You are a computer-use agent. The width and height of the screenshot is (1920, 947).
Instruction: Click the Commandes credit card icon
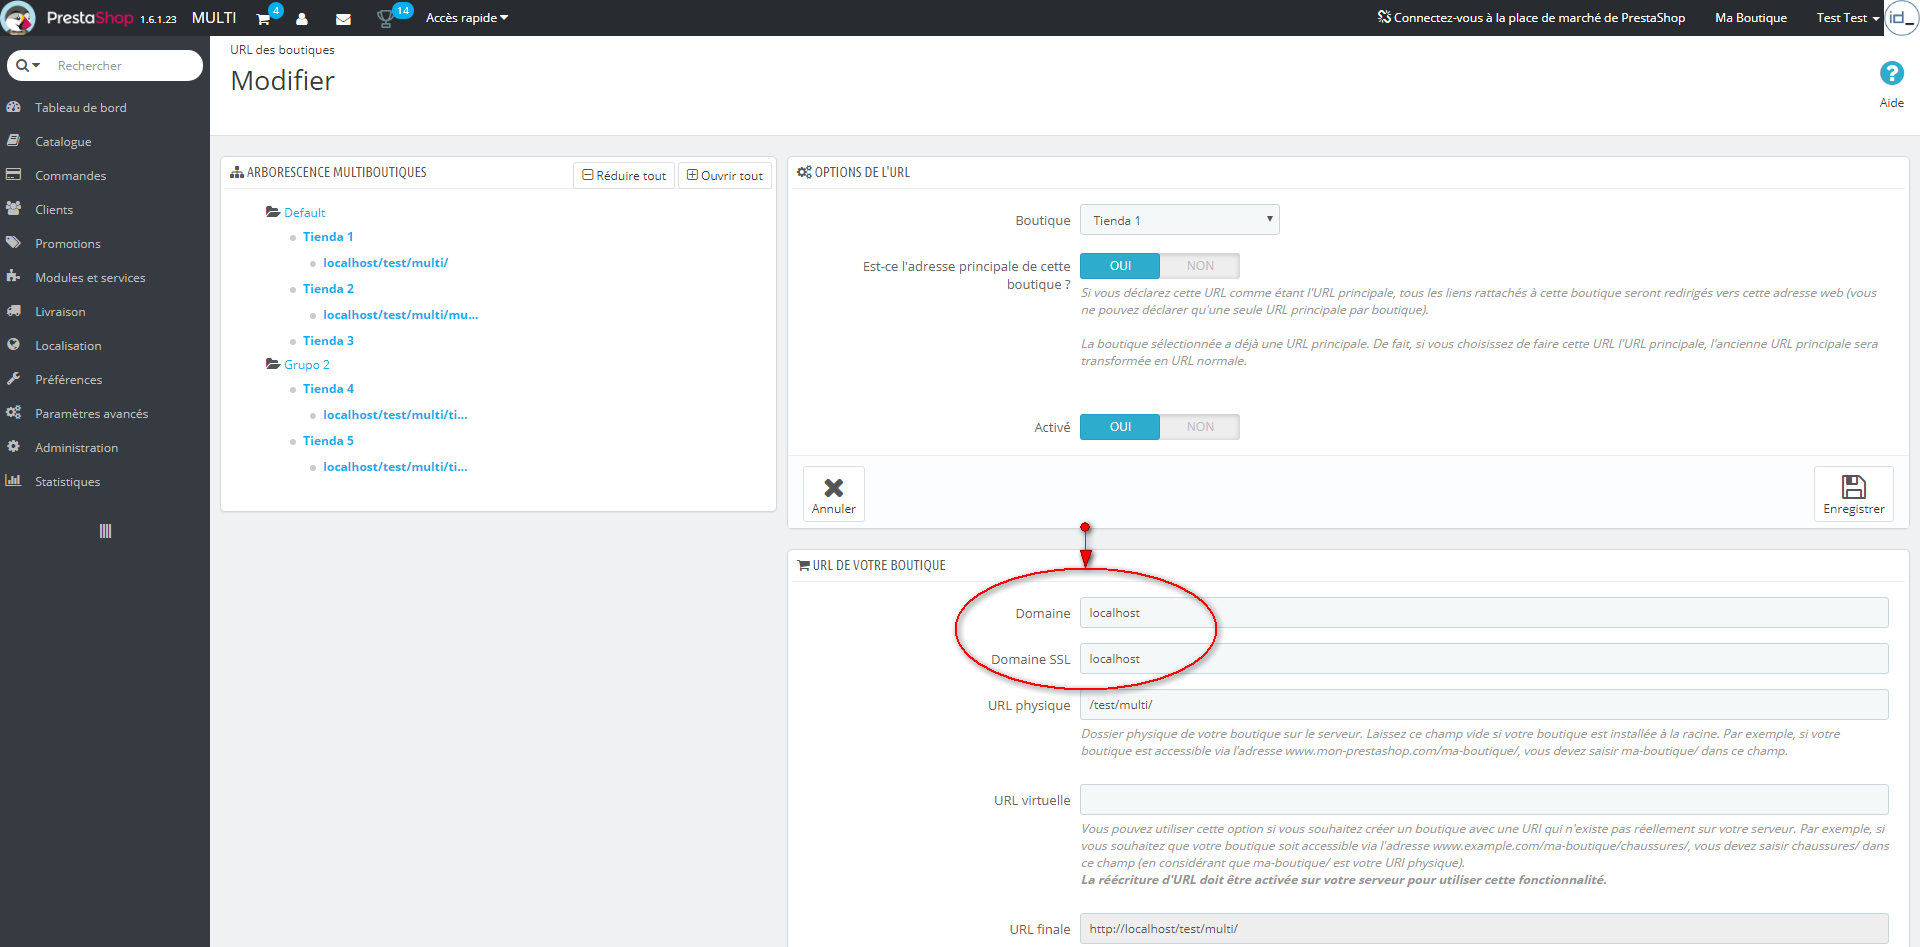click(14, 175)
